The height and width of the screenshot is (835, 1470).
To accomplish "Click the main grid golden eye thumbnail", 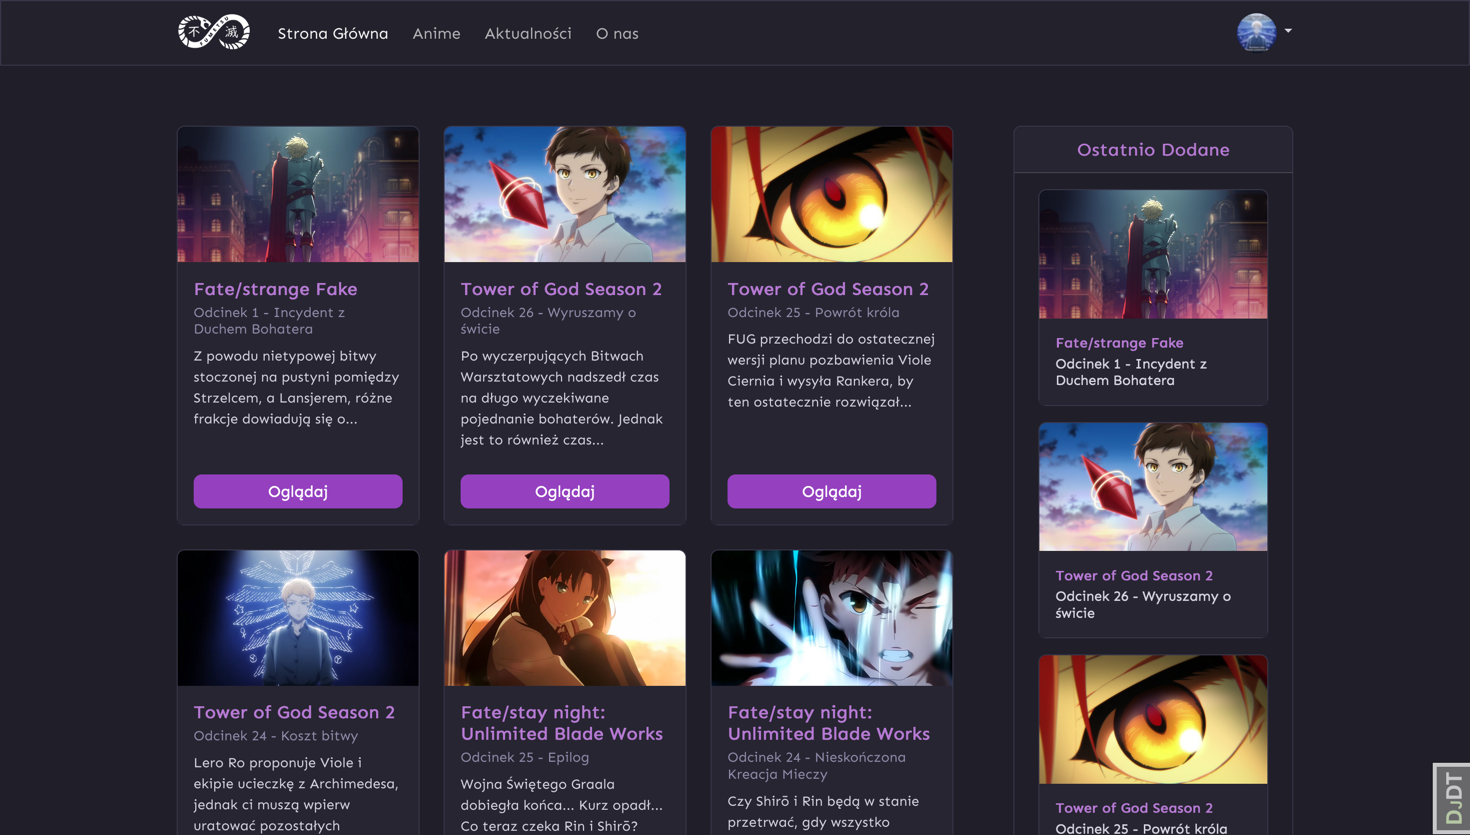I will (832, 194).
